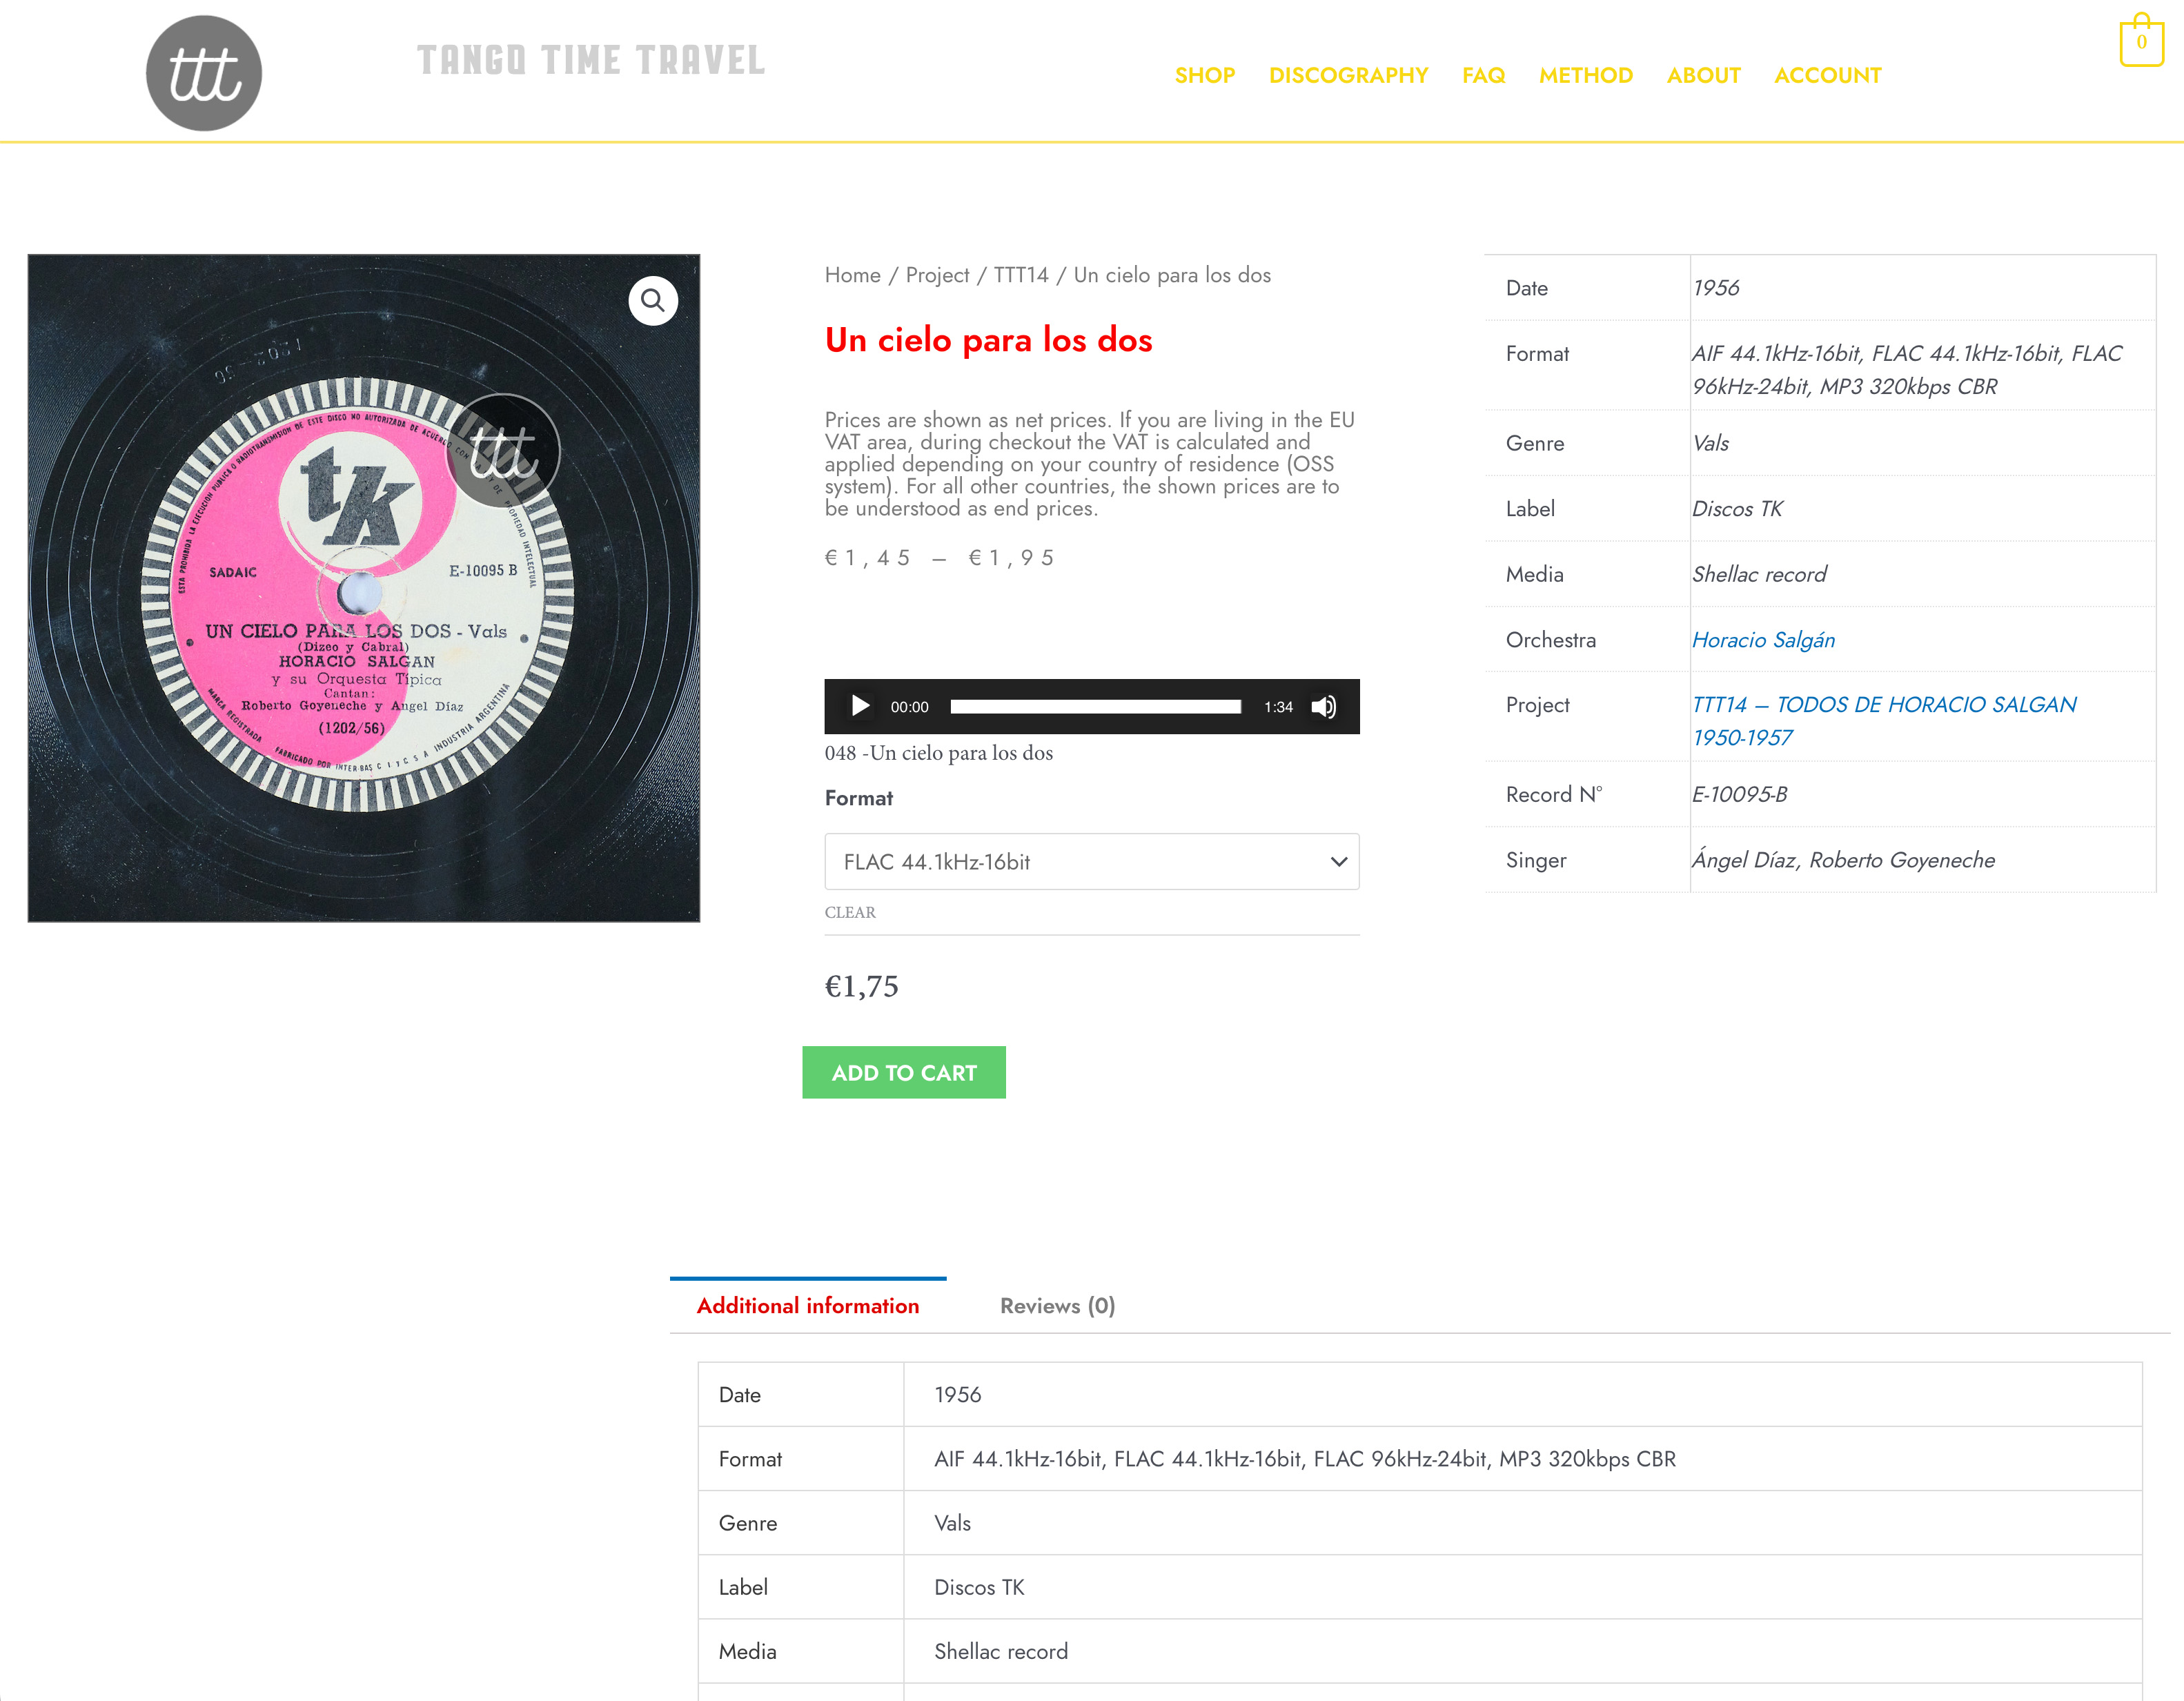
Task: Open the About menu item
Action: pyautogui.click(x=1703, y=75)
